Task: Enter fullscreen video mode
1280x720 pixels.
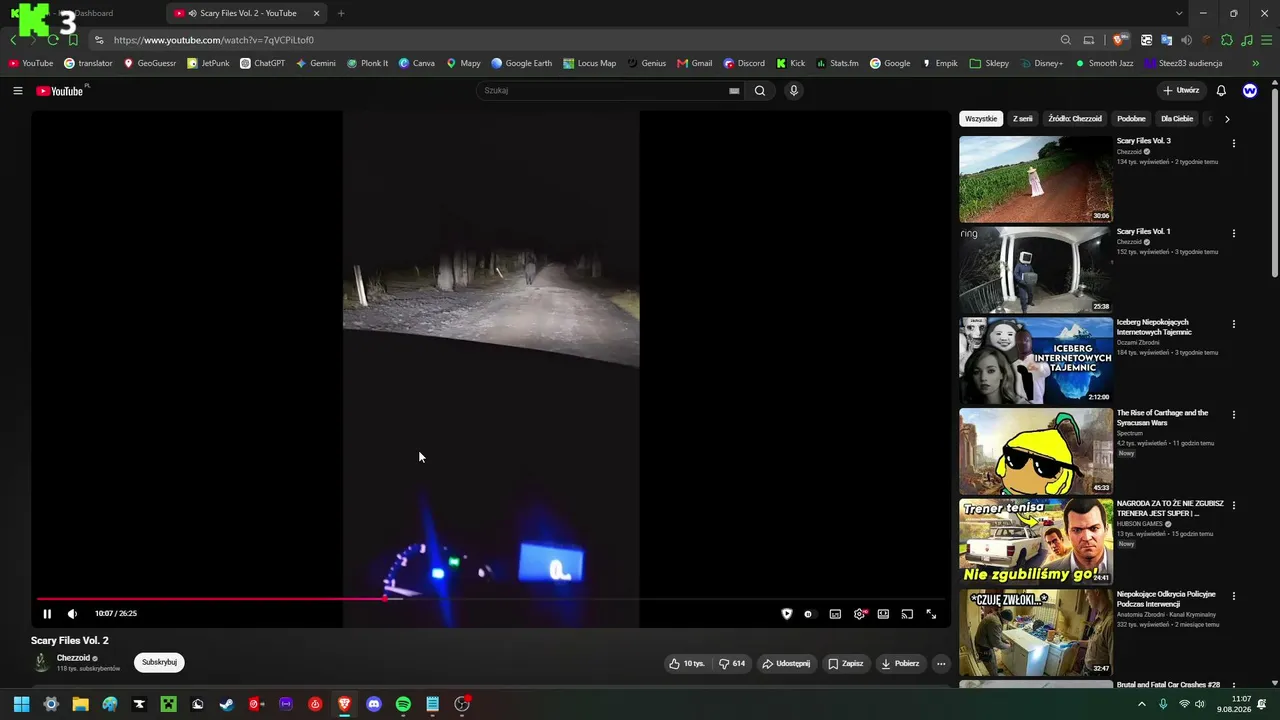Action: pos(931,614)
